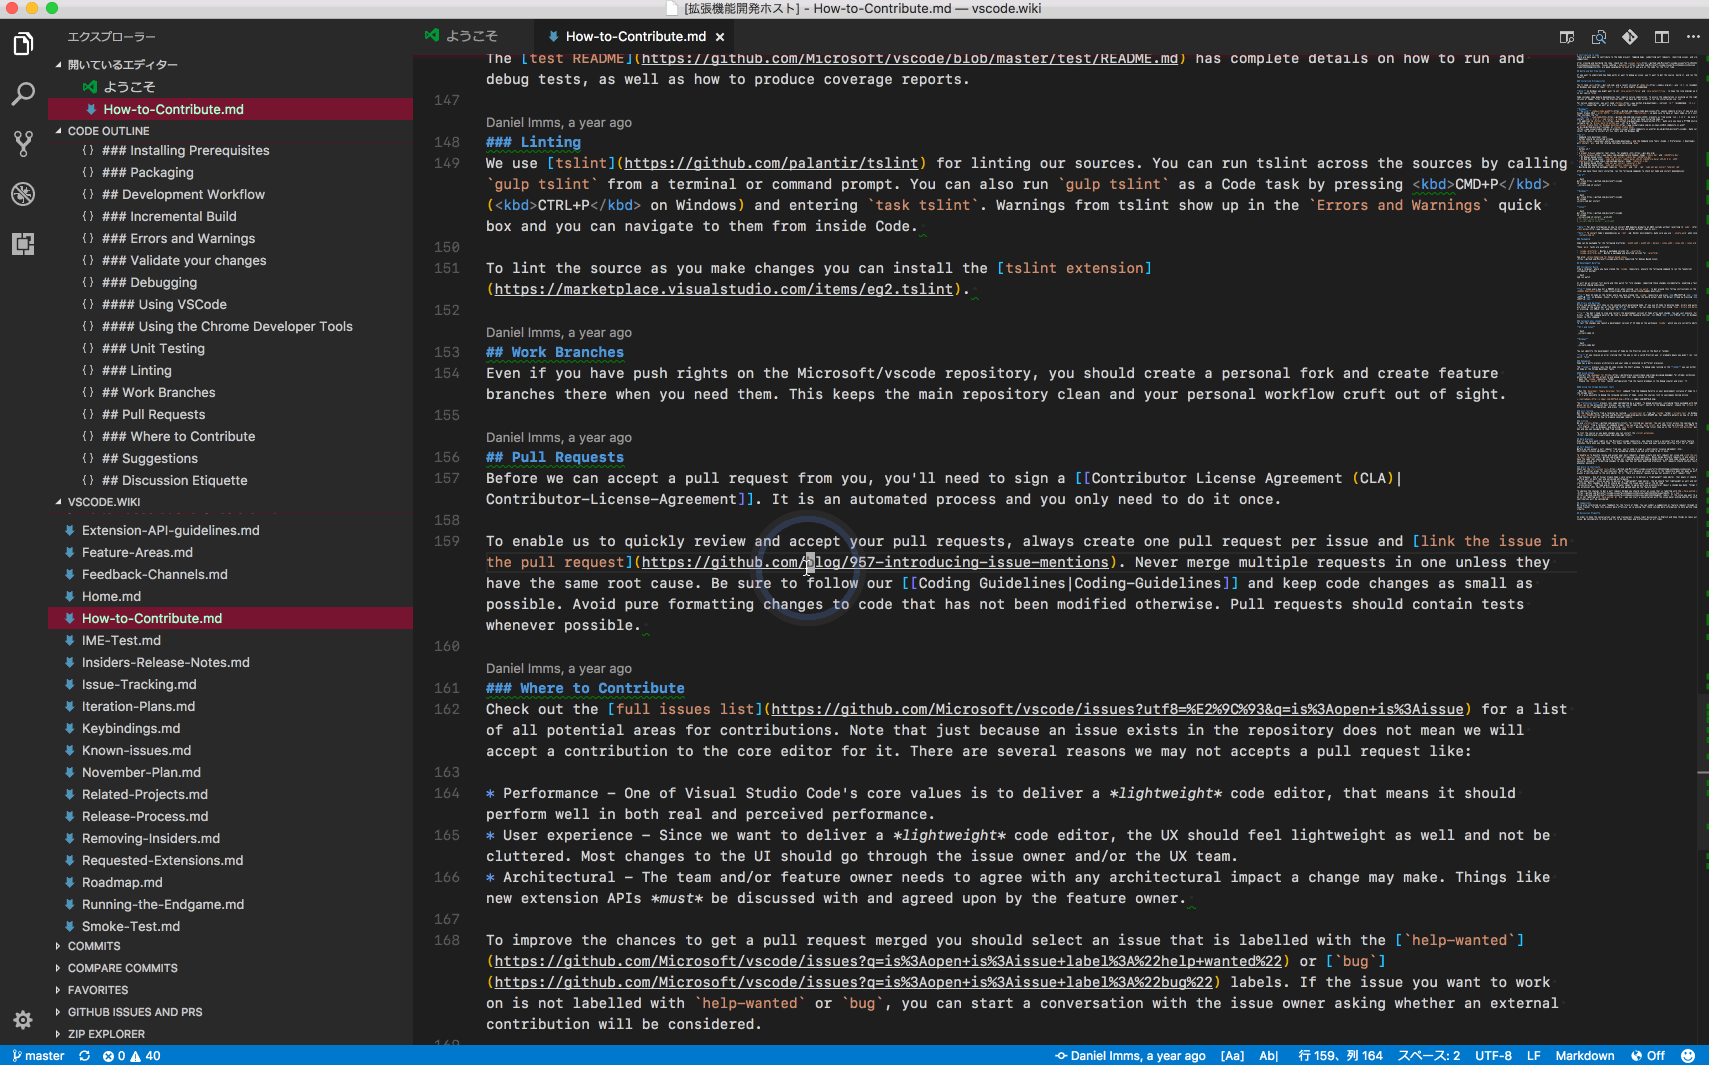Open the Search view in activity bar

point(23,94)
